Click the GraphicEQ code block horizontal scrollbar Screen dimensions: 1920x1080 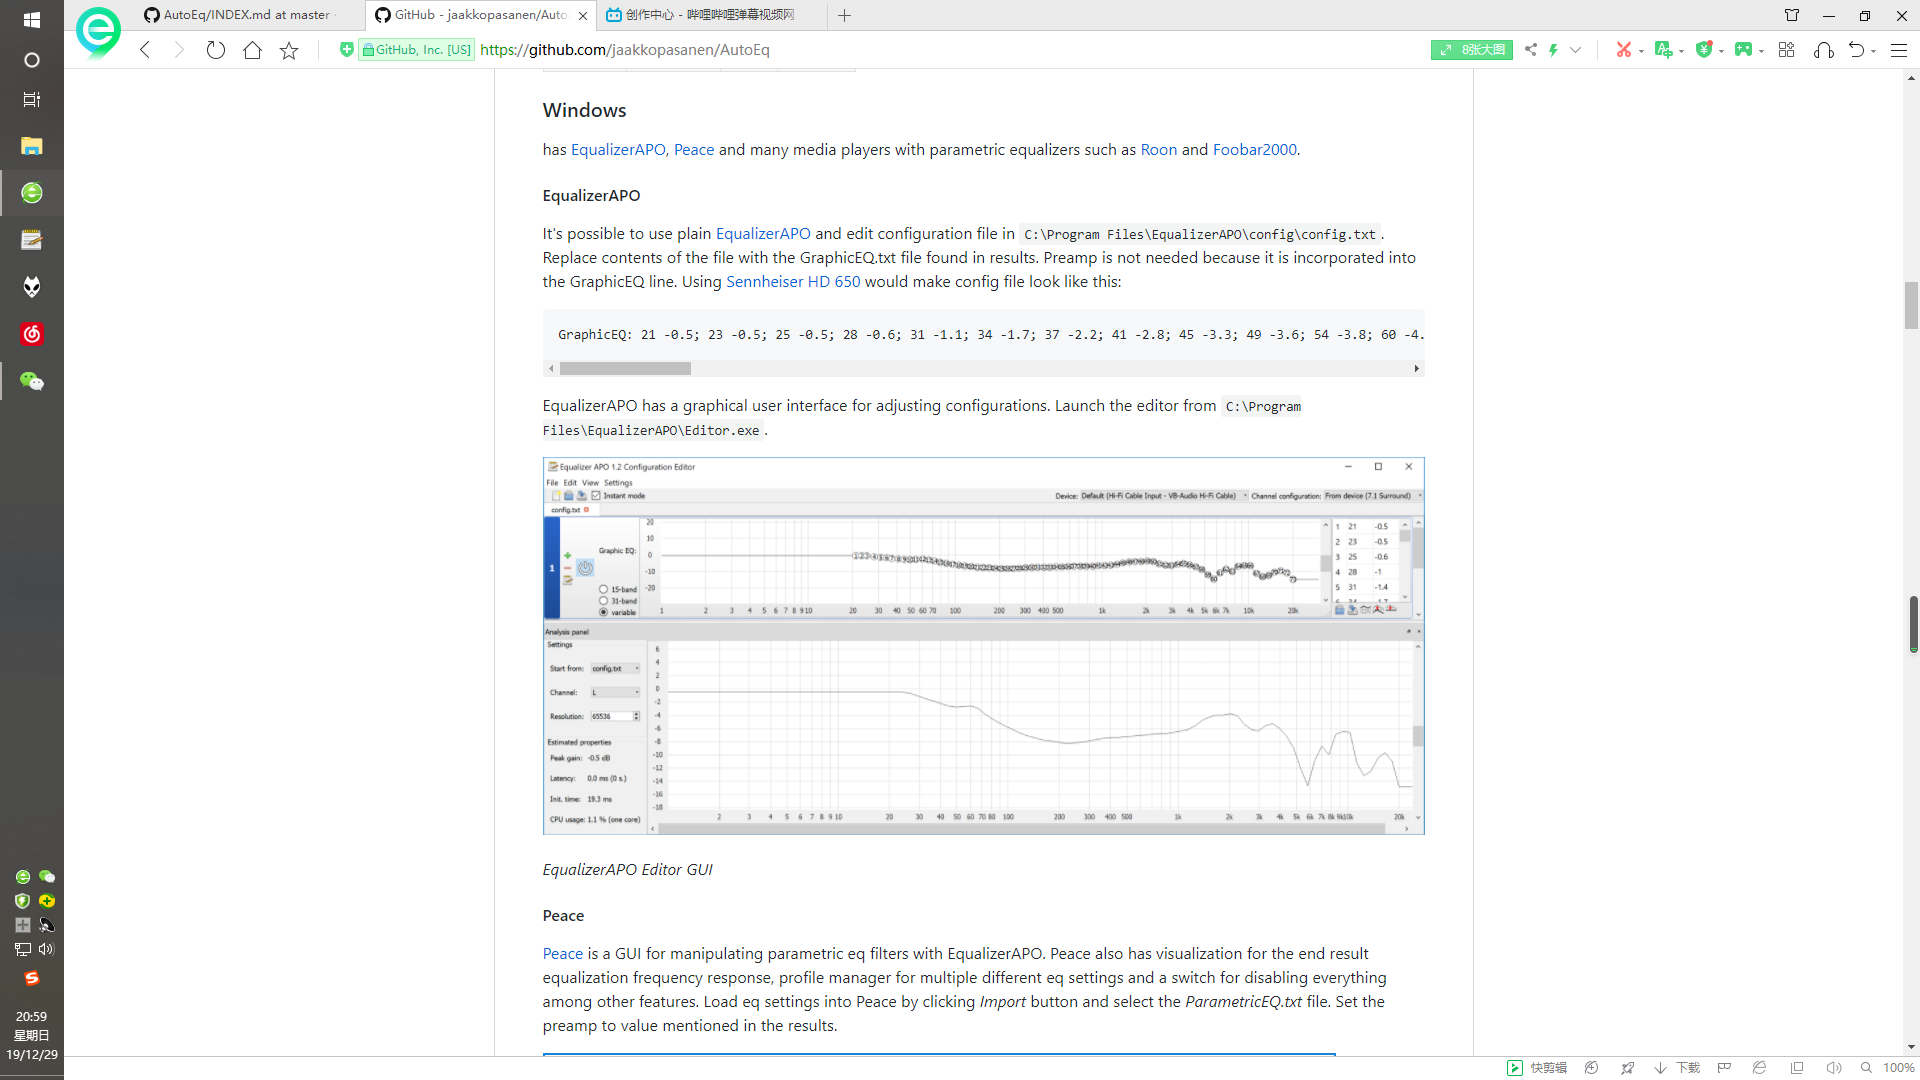[625, 369]
